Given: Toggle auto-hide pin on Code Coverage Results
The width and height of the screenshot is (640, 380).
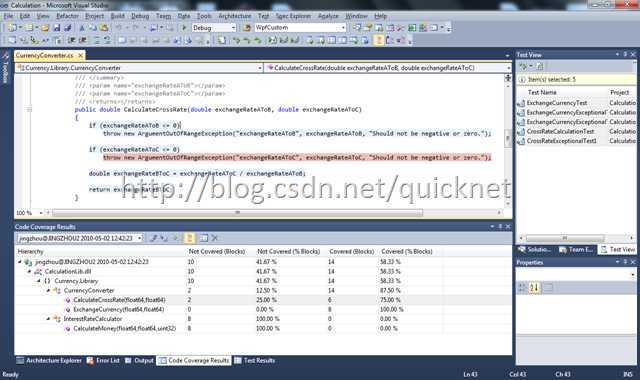Looking at the screenshot, I should point(500,227).
